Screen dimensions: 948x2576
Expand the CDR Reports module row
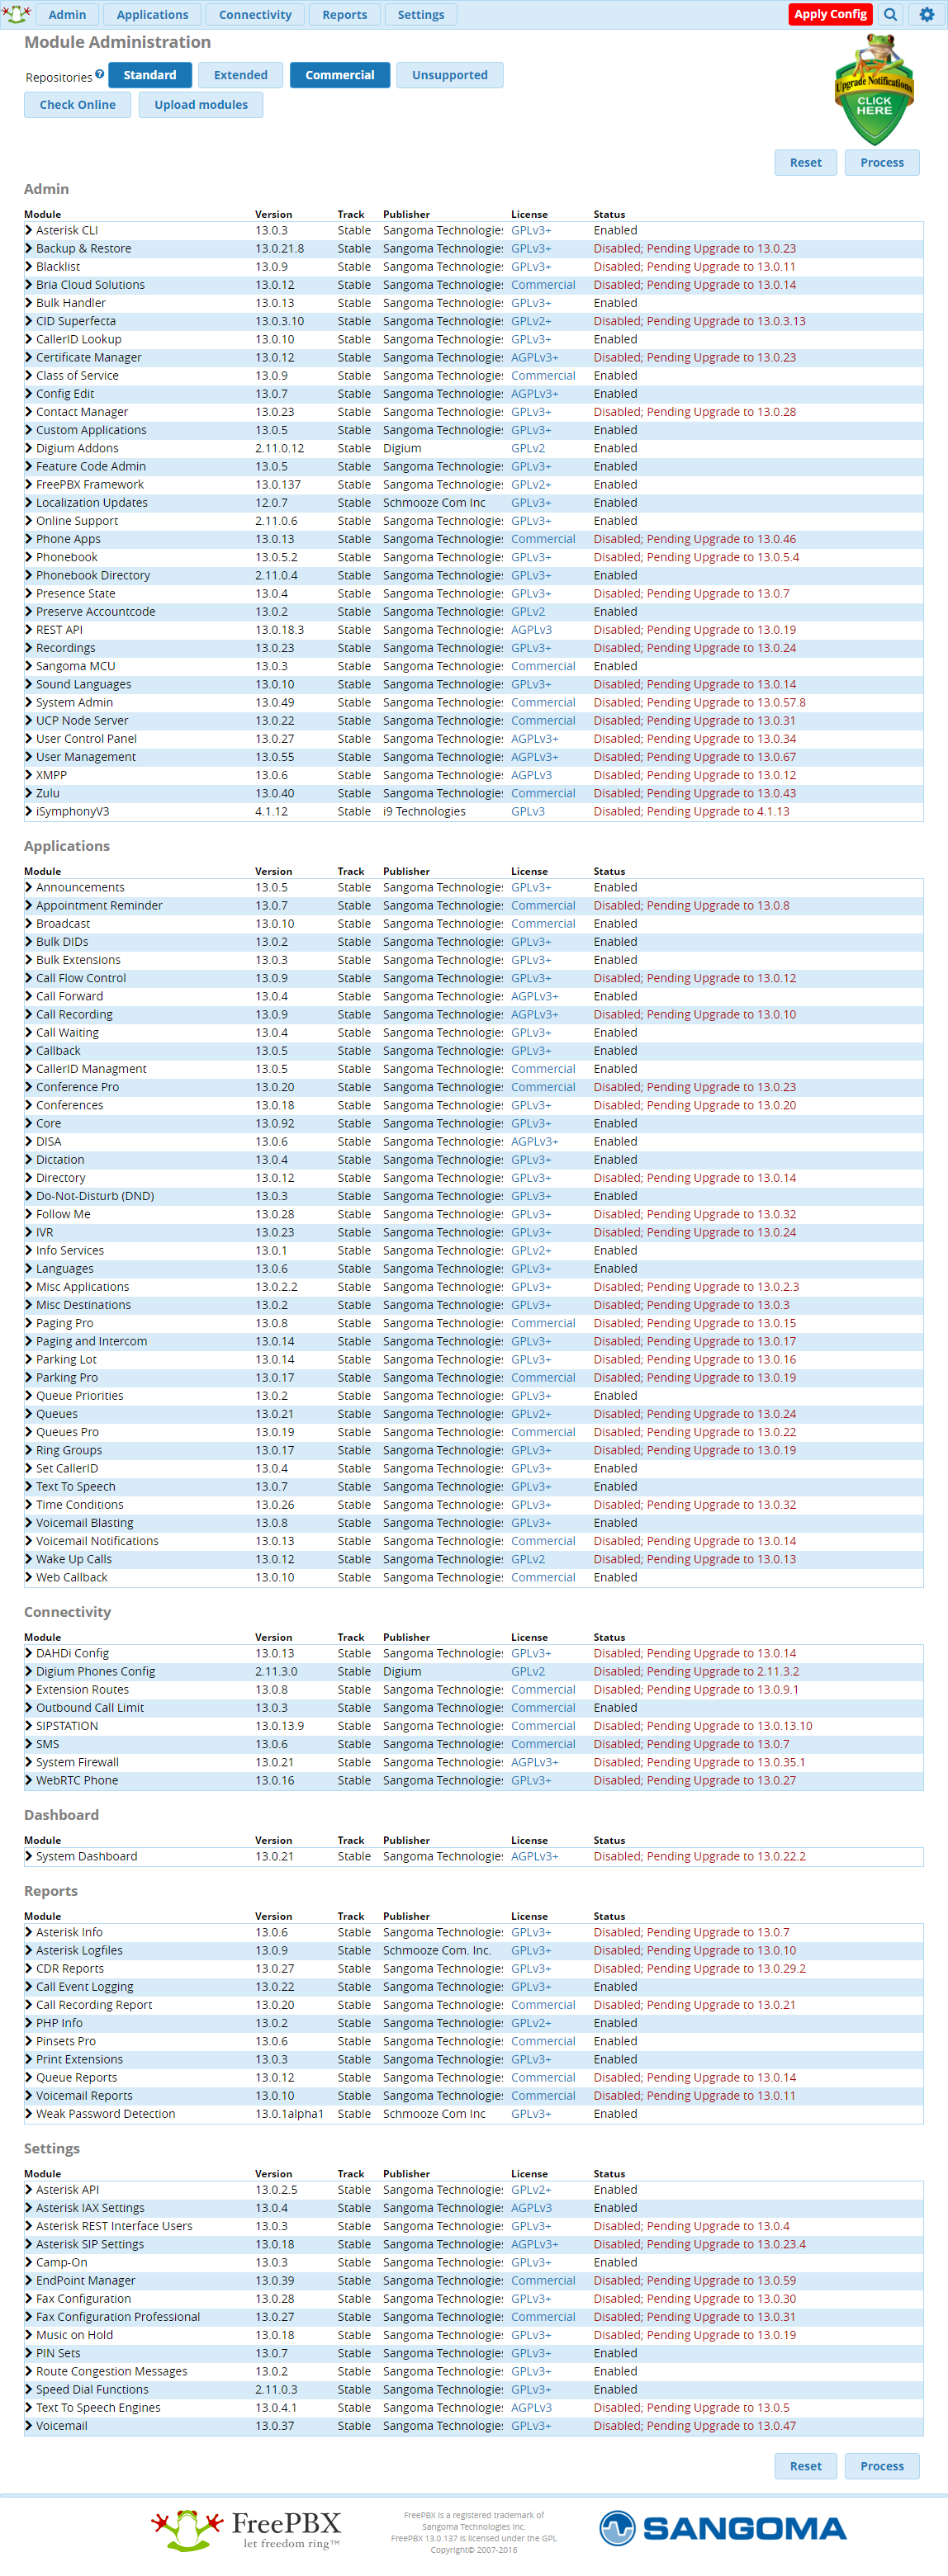pyautogui.click(x=473, y=1969)
